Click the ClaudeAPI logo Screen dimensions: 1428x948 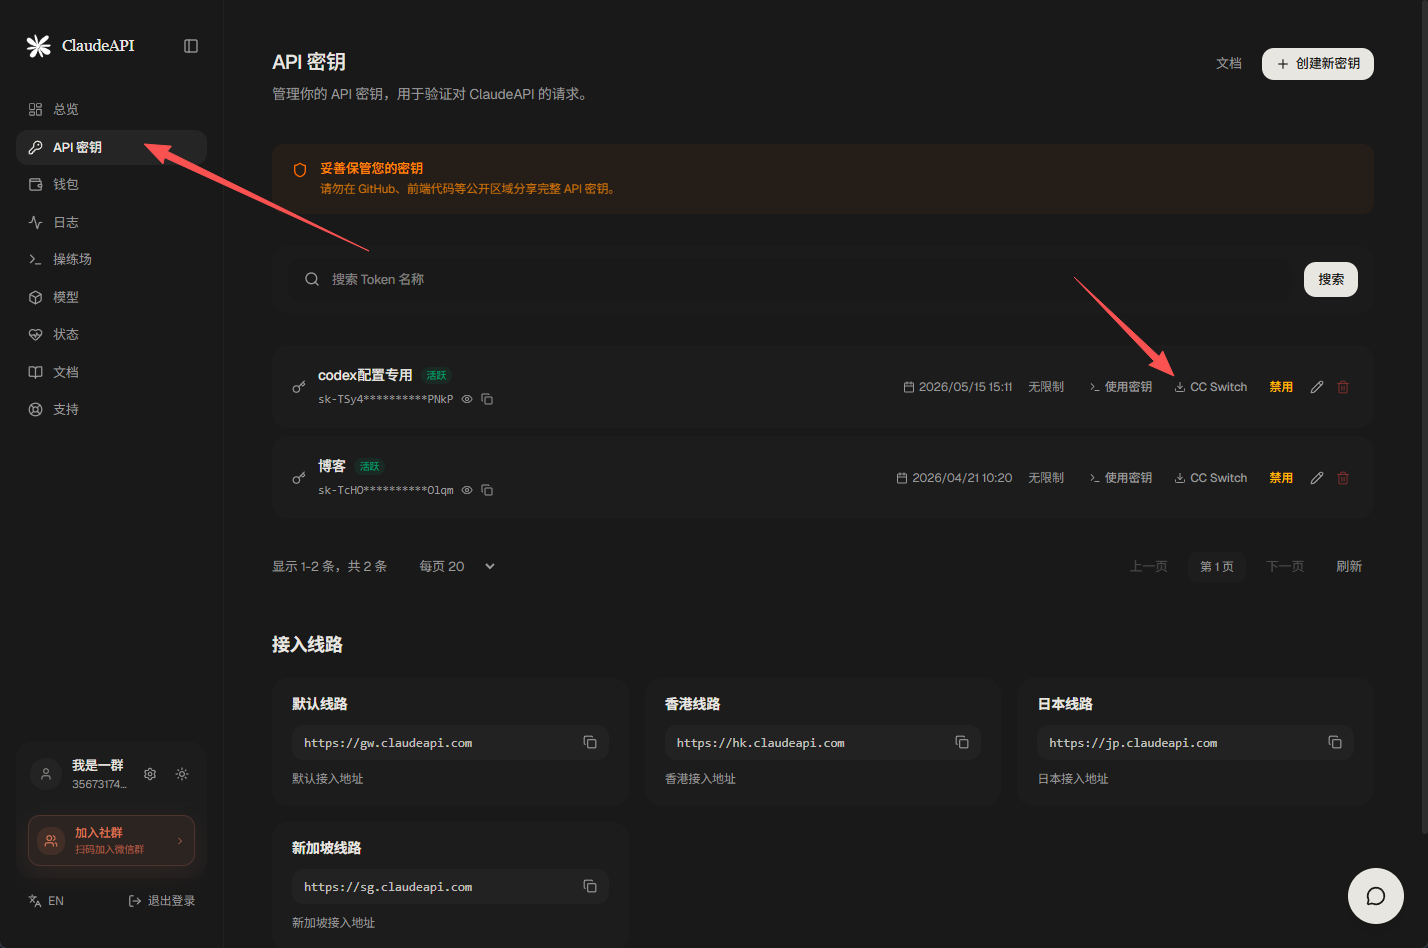(x=80, y=46)
